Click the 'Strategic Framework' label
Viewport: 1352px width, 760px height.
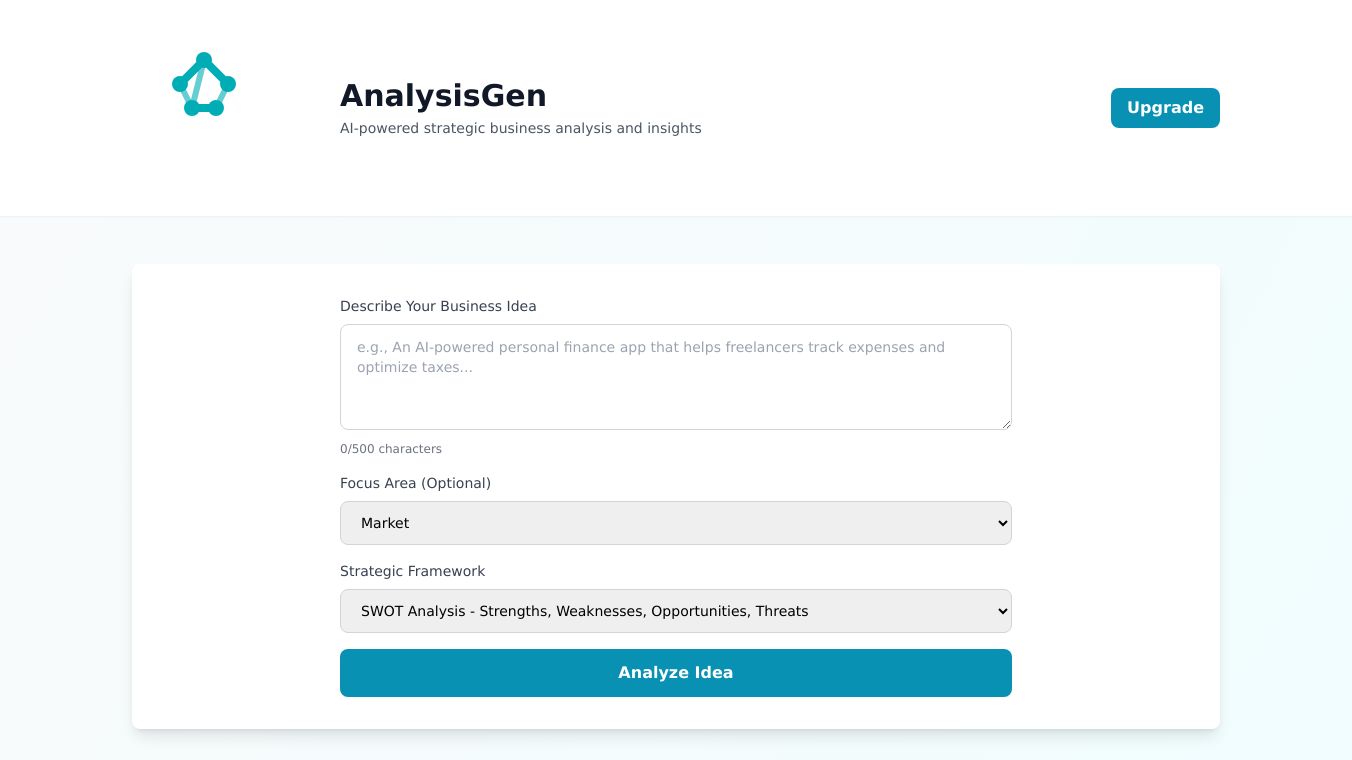pos(412,571)
